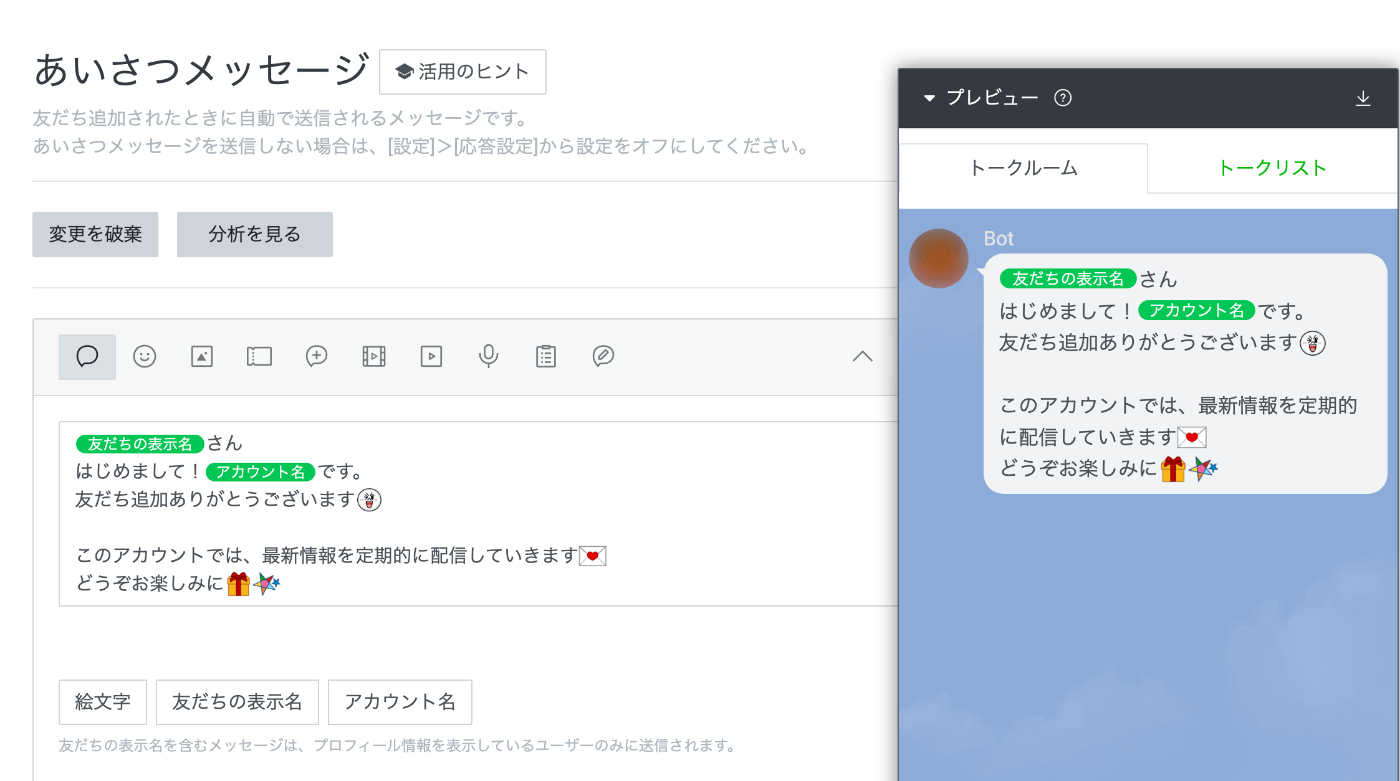
Task: Choose the survey clipboard icon
Action: [x=546, y=356]
